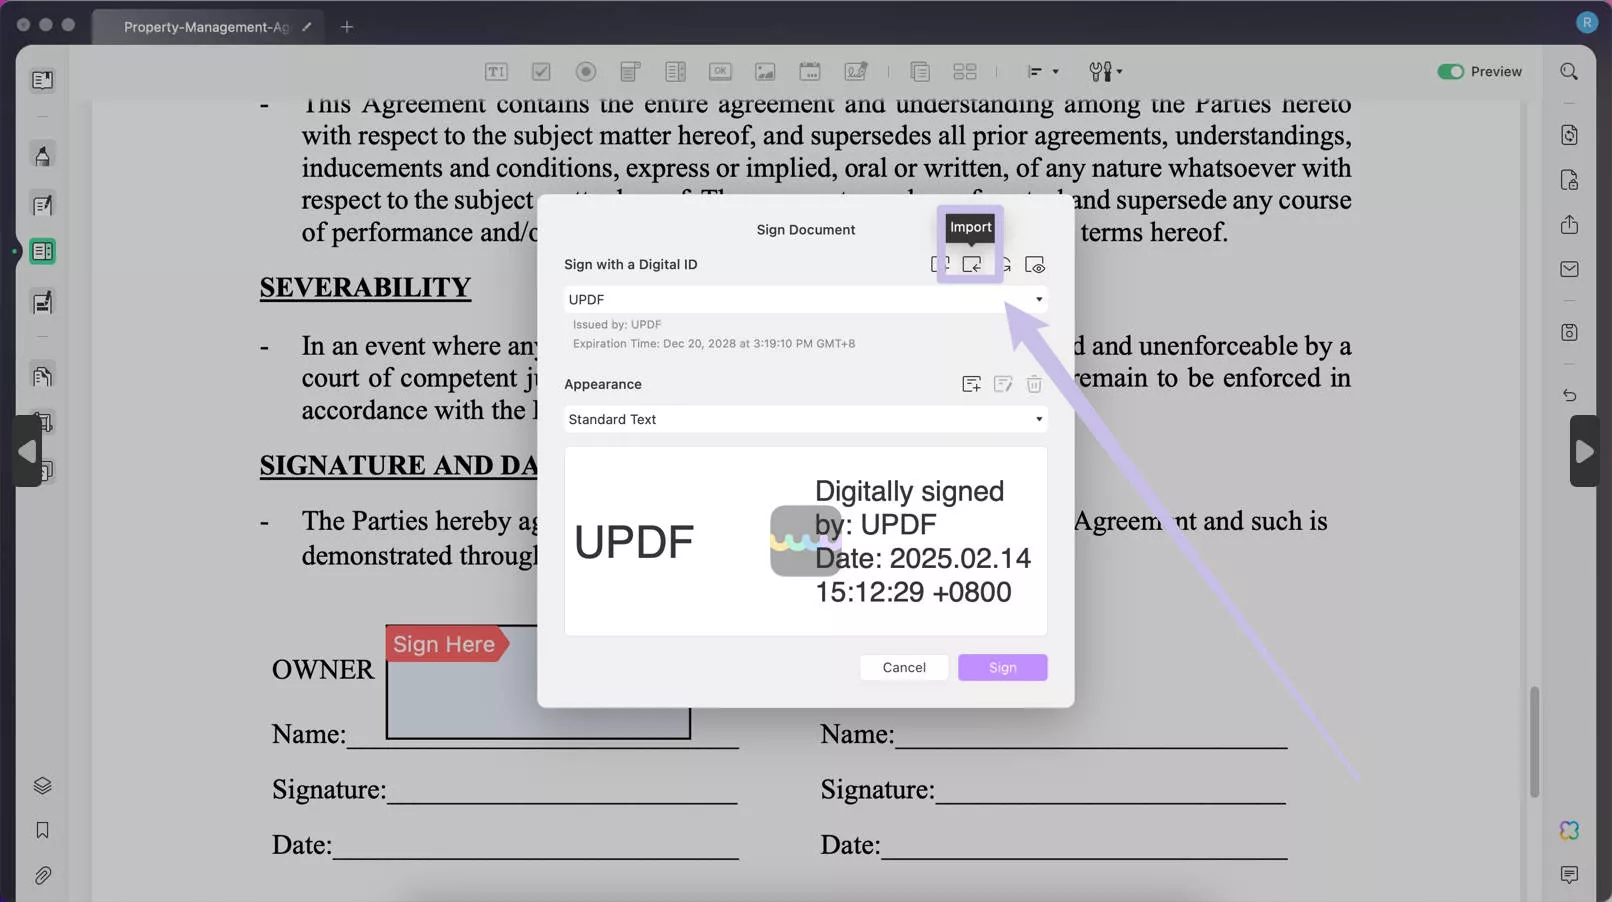Select the Radio Button form tool

(x=586, y=71)
